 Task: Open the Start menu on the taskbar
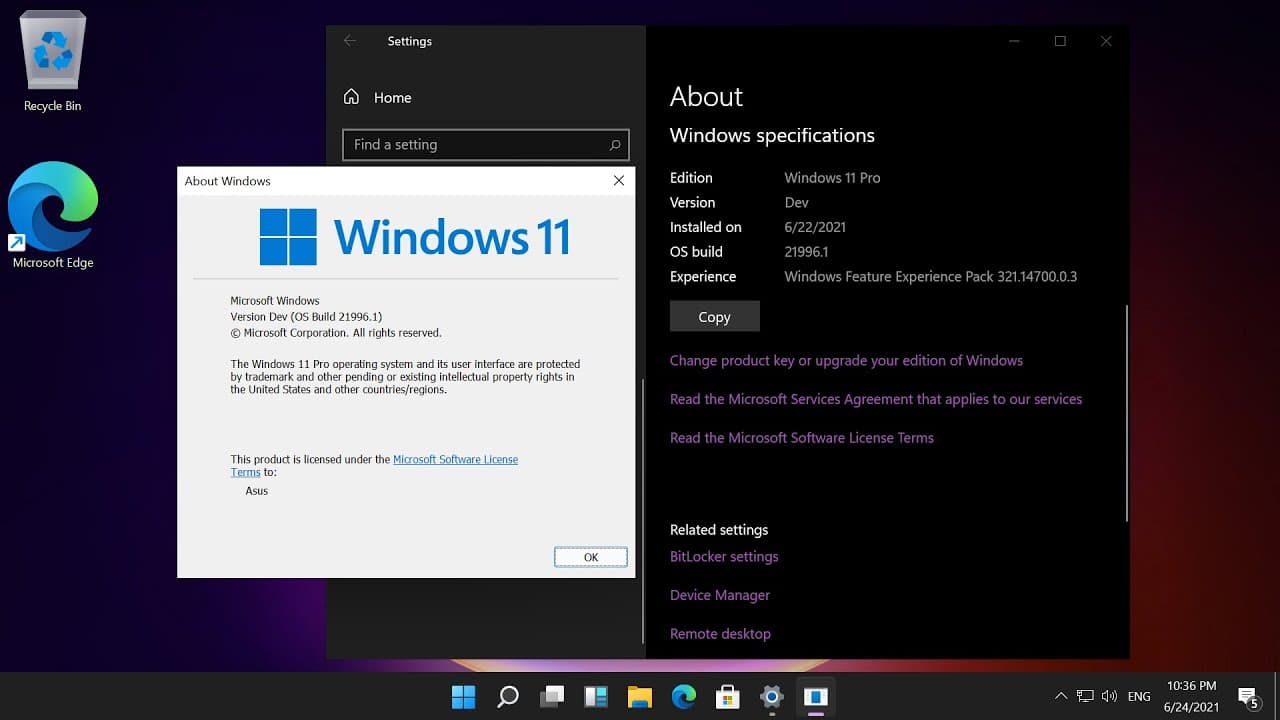[x=464, y=696]
